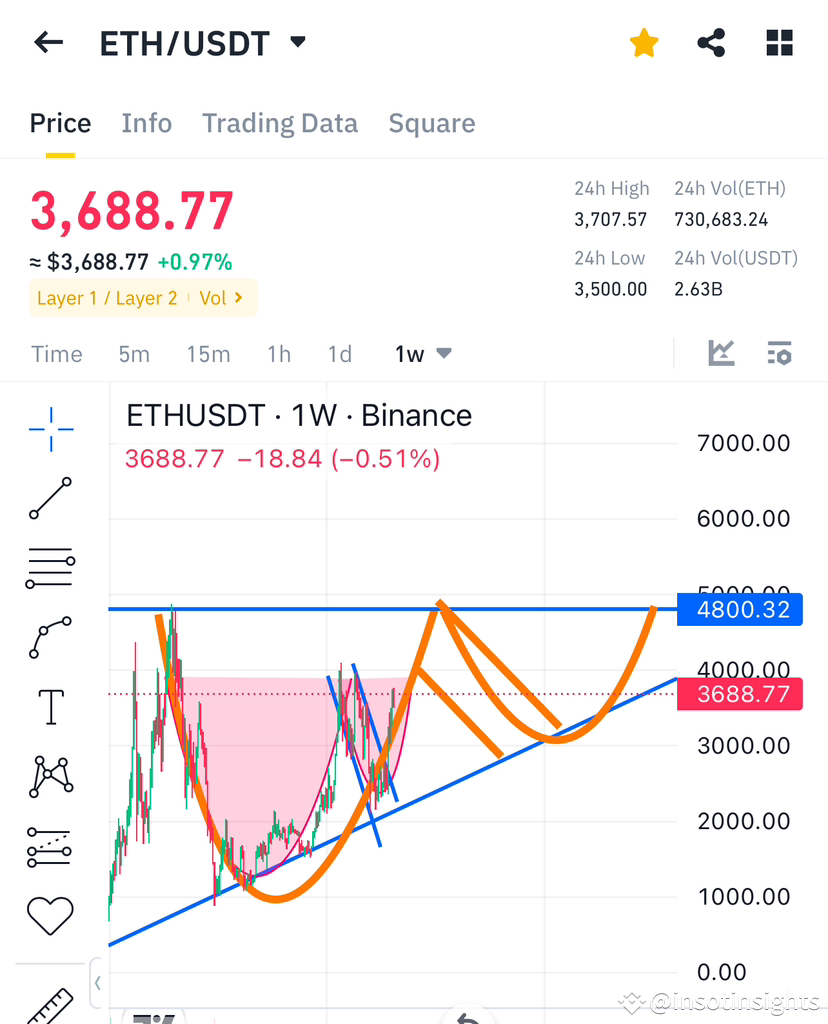Select the crosshair cursor tool
Image resolution: width=828 pixels, height=1024 pixels.
[x=50, y=430]
